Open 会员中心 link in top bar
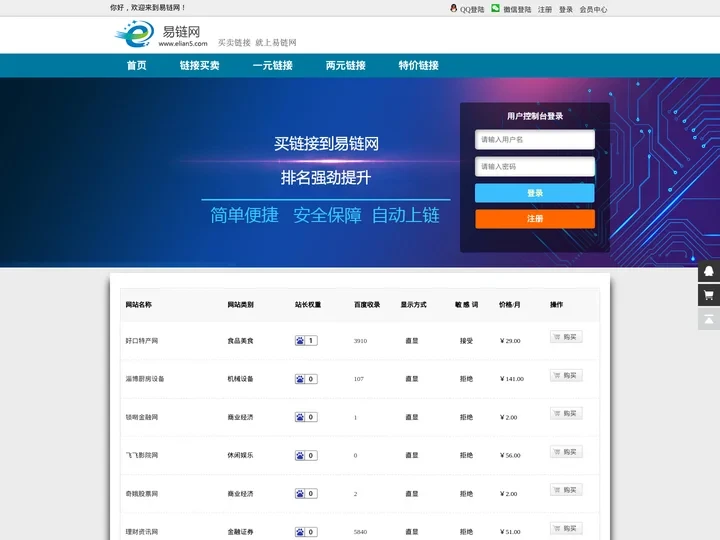The height and width of the screenshot is (540, 720). tap(593, 9)
